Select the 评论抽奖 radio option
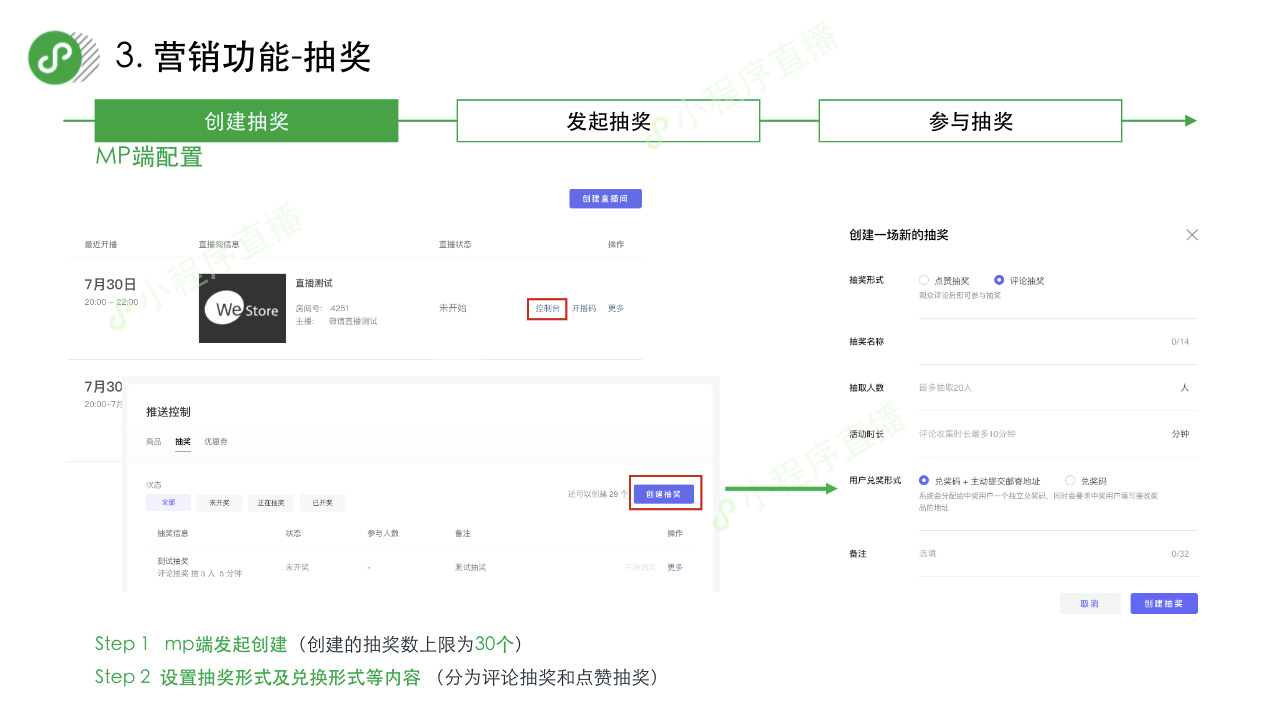Image resolution: width=1280 pixels, height=720 pixels. tap(999, 281)
